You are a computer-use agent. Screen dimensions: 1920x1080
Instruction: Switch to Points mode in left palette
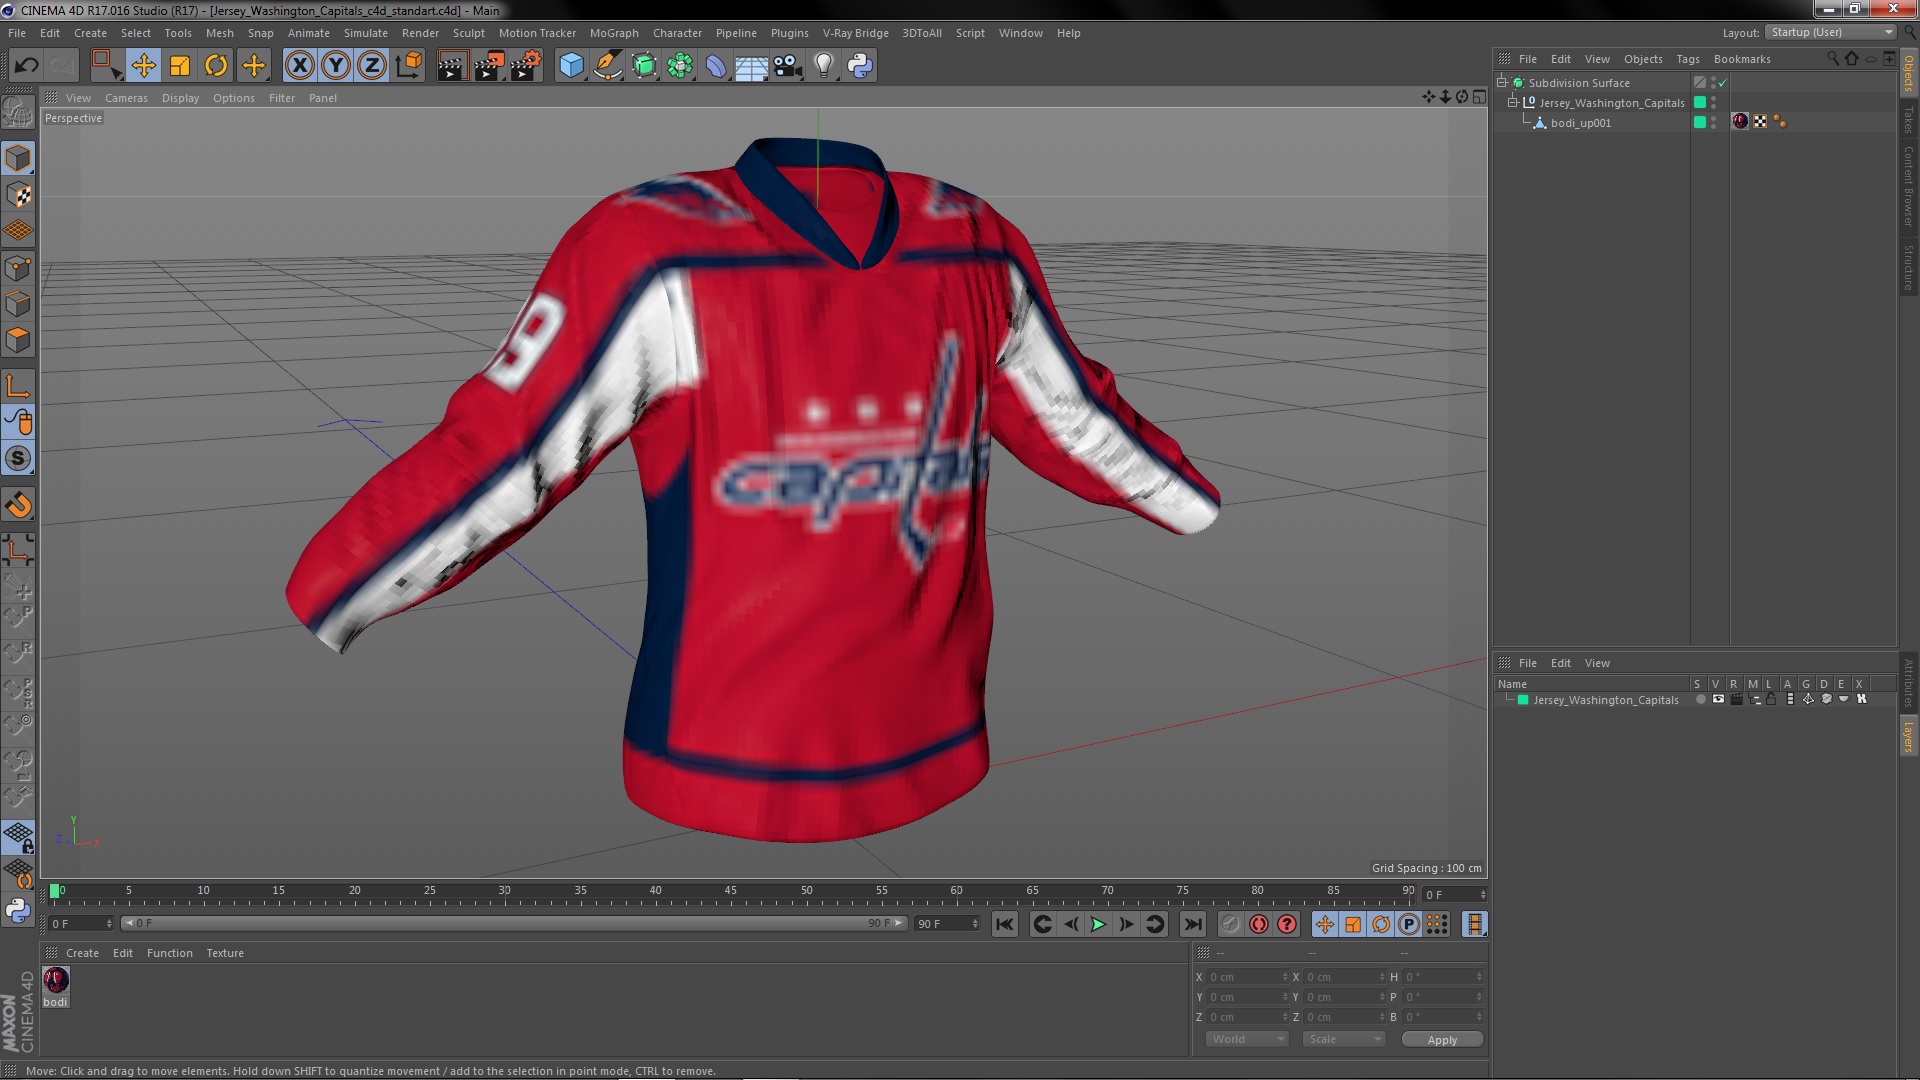(x=18, y=268)
